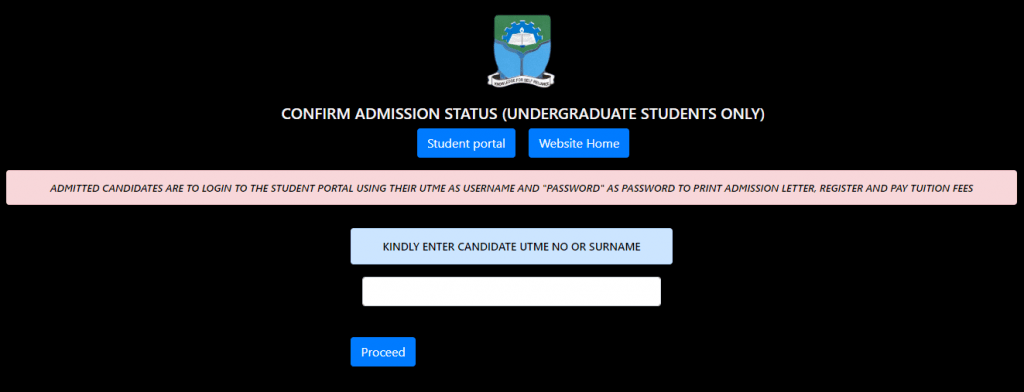Click the university crest logo
The height and width of the screenshot is (392, 1024).
[x=522, y=51]
